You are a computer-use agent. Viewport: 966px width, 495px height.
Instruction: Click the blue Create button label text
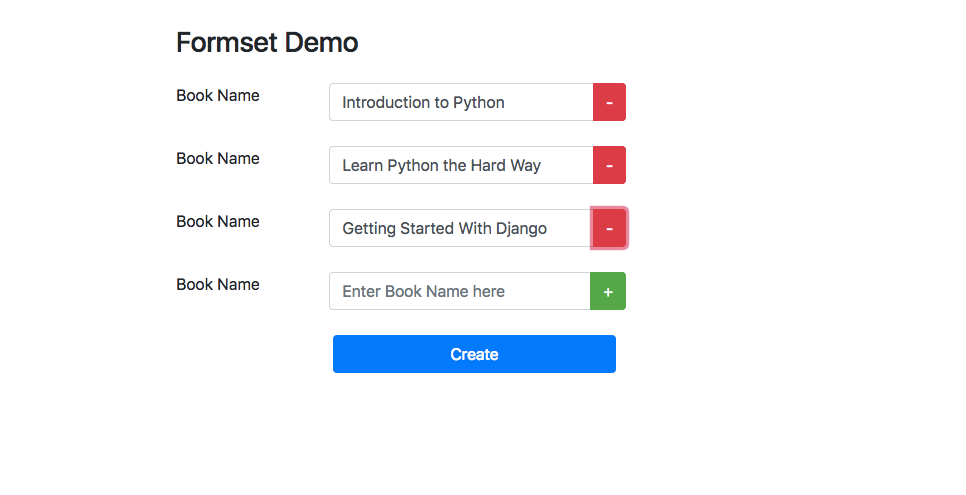(x=474, y=354)
